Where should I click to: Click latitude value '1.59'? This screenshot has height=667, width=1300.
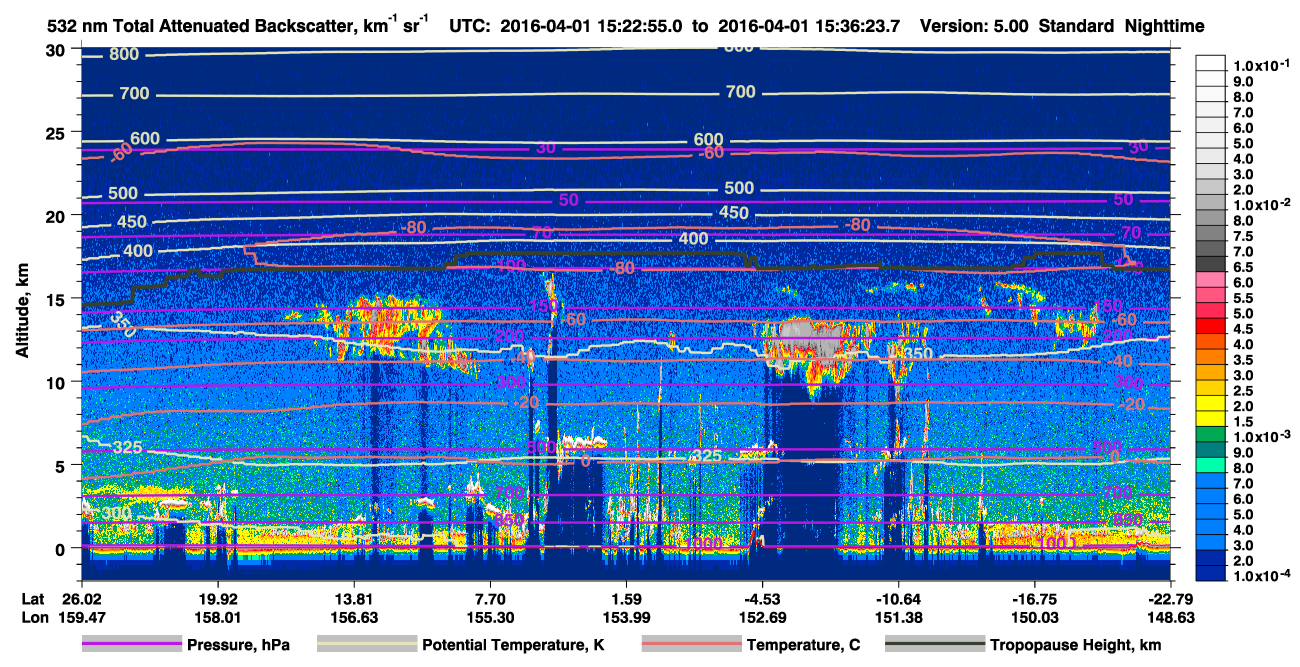click(626, 598)
